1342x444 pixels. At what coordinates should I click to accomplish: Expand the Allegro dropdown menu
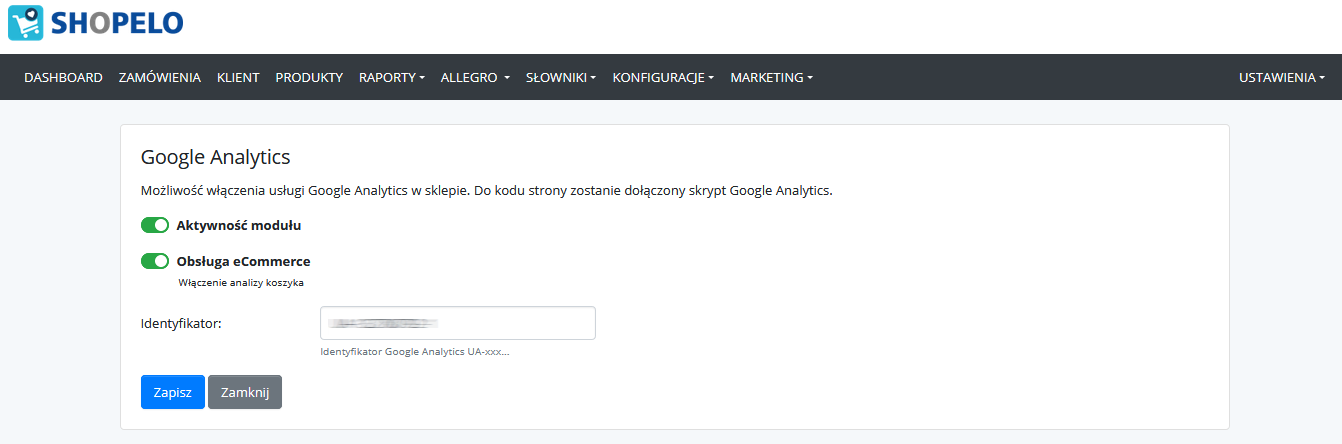click(475, 77)
